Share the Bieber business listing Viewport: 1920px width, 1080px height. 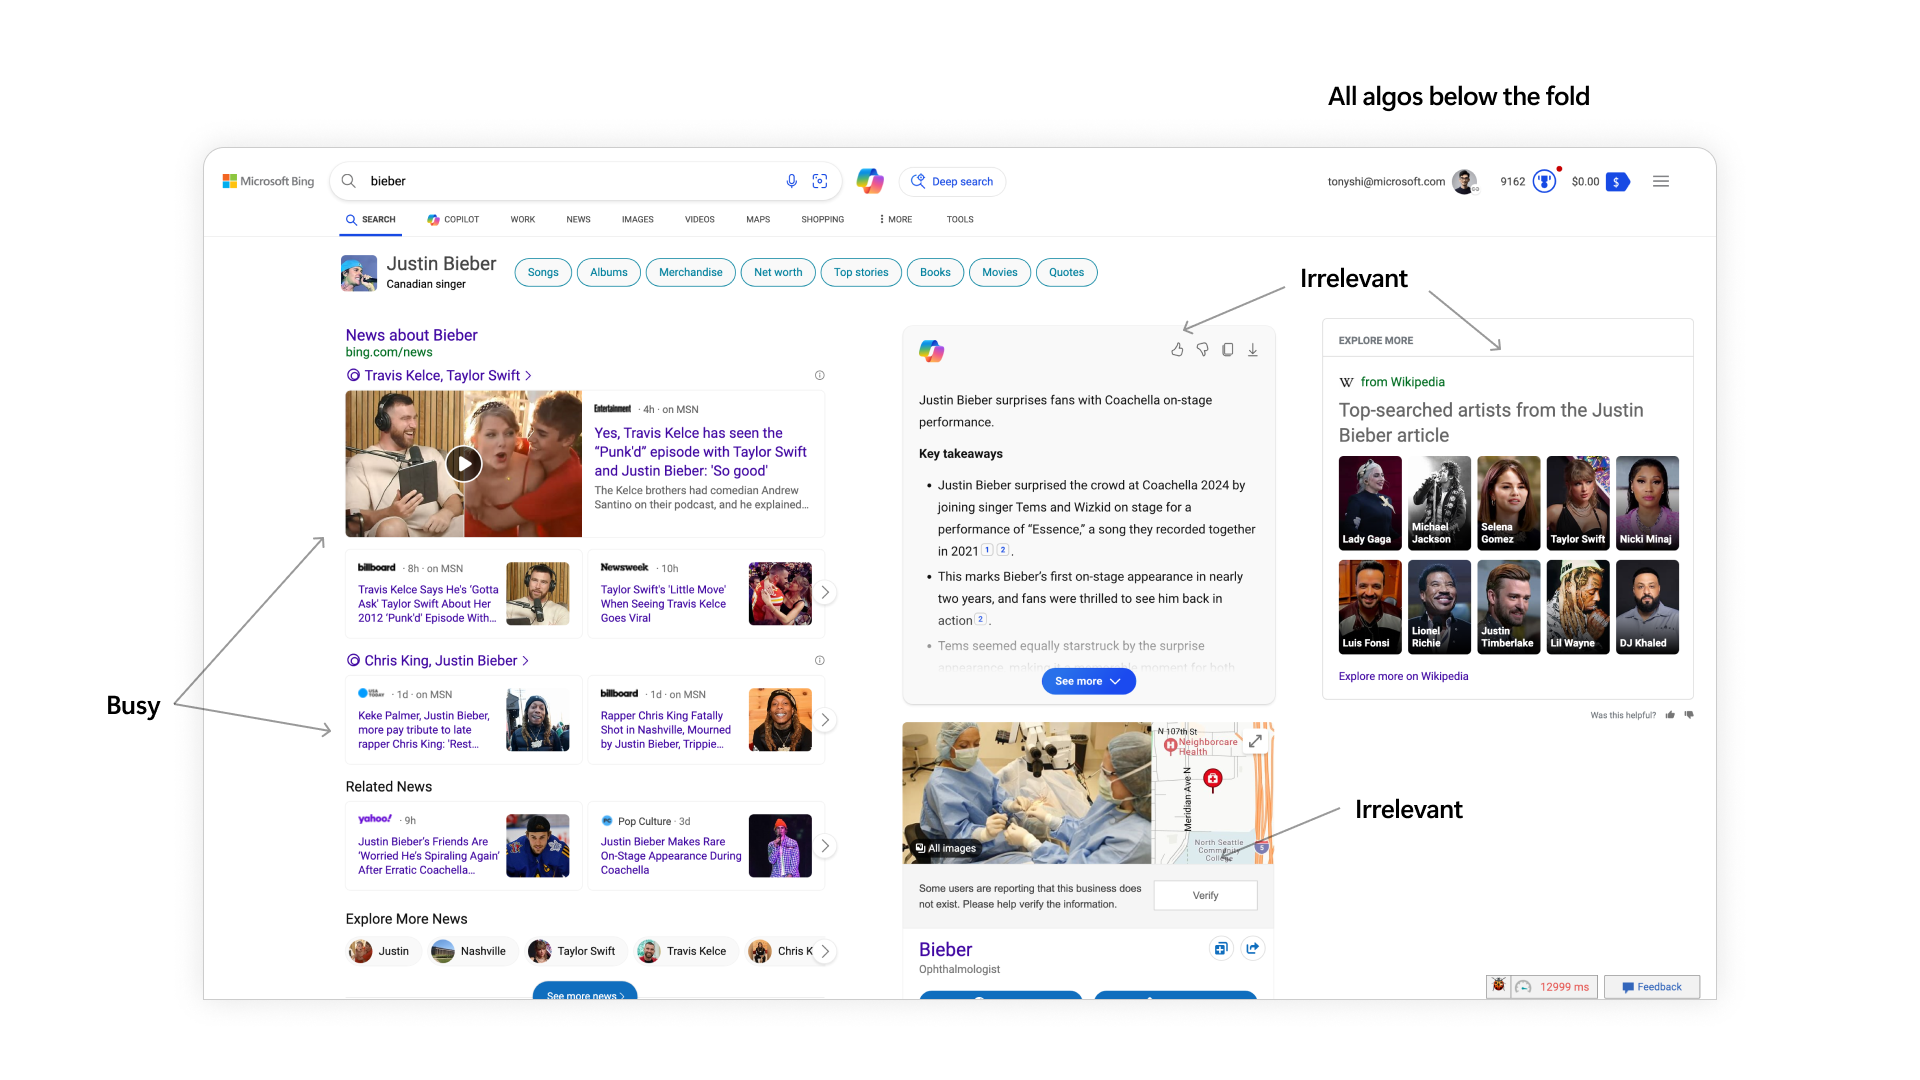click(1253, 948)
